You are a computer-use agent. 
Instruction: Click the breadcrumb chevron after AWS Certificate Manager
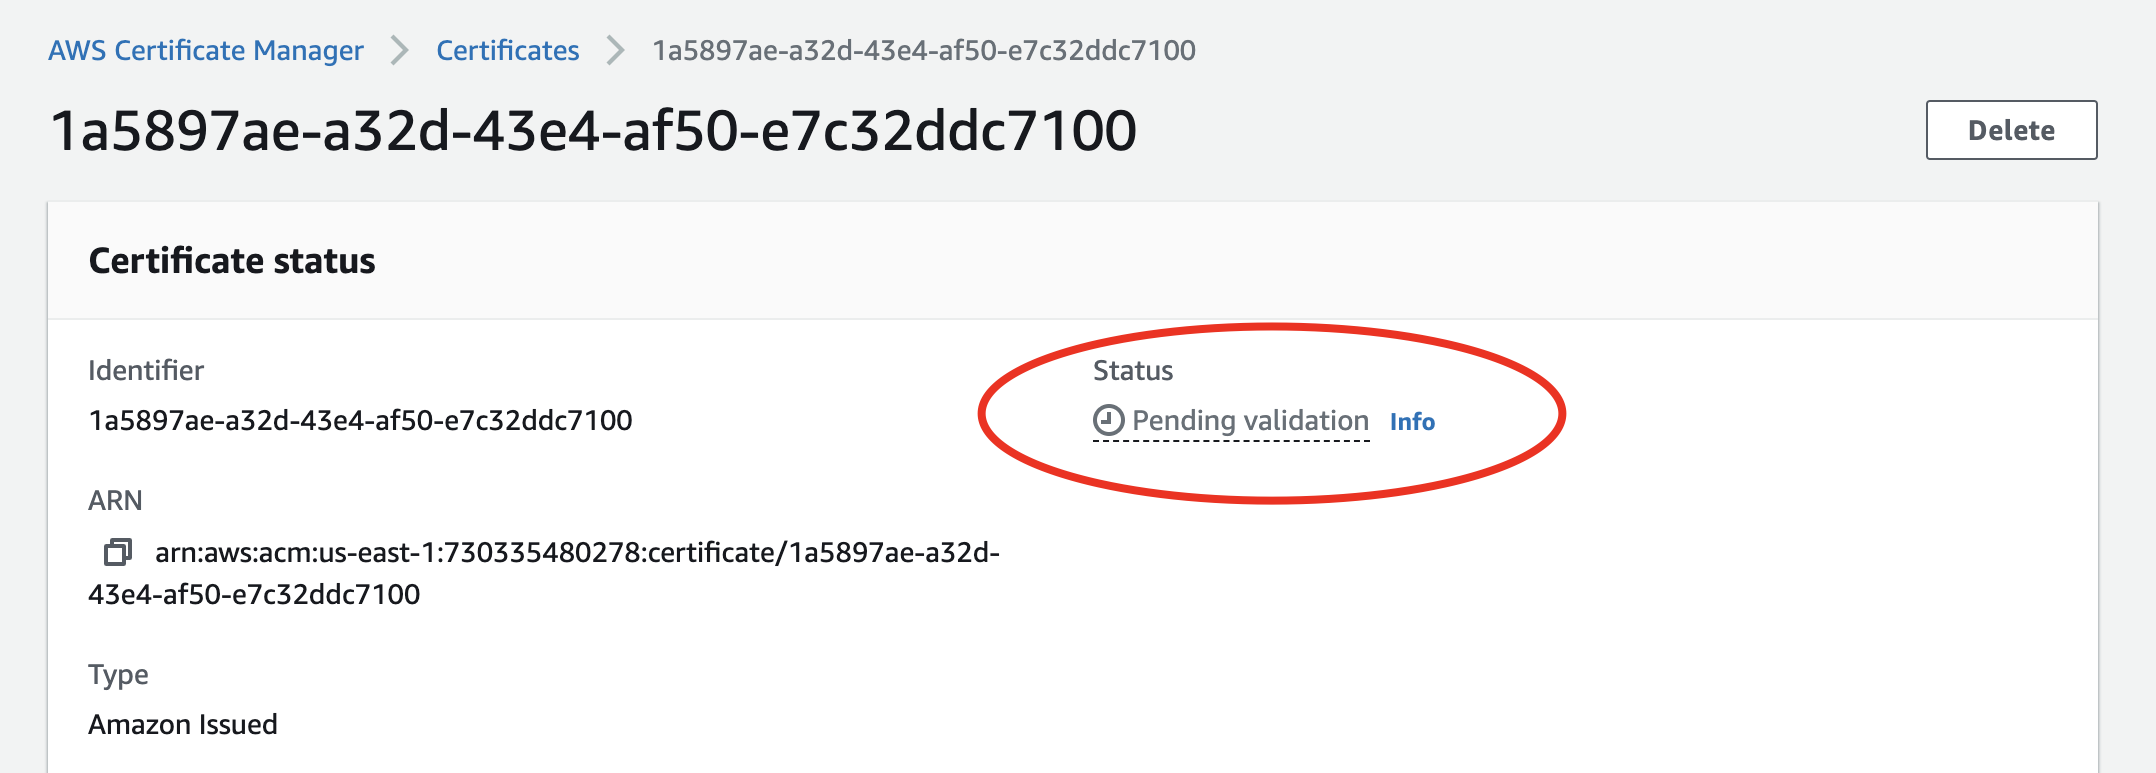400,50
